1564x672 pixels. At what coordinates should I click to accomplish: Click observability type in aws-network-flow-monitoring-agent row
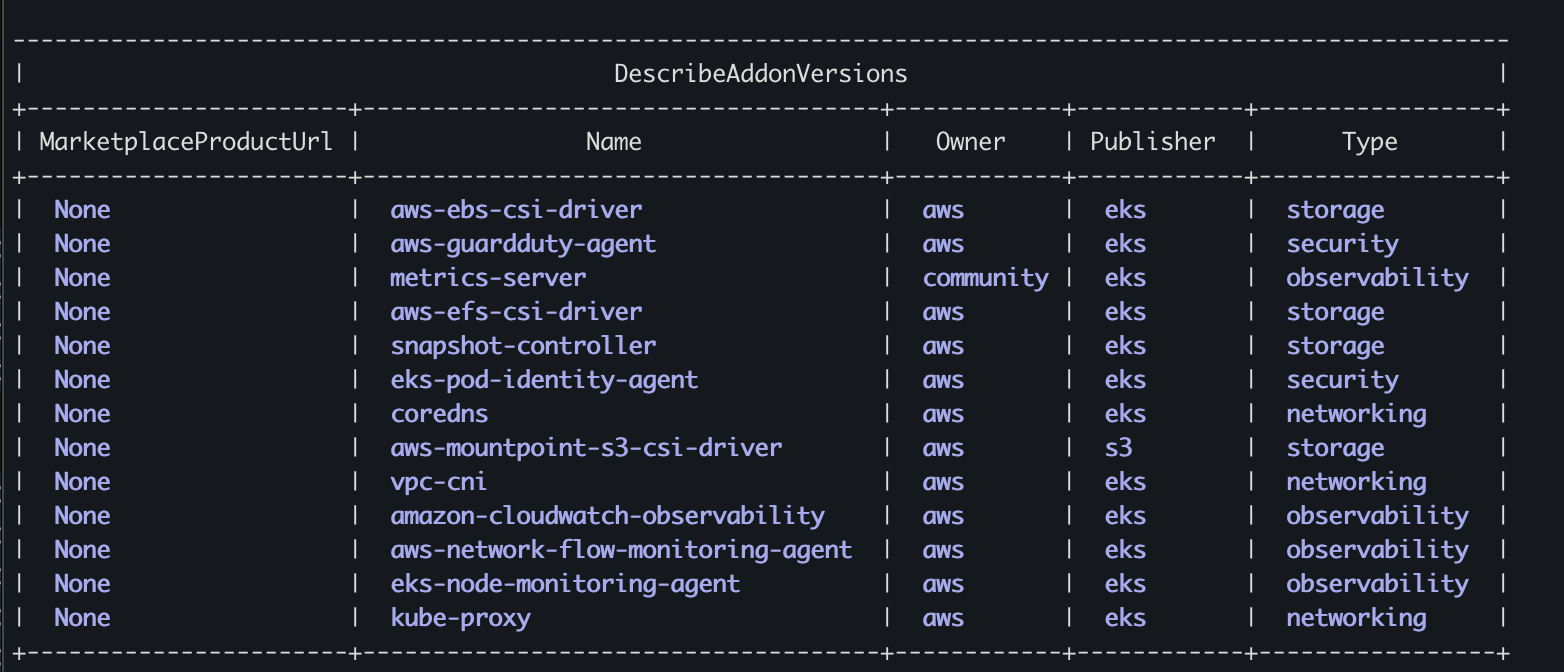click(1377, 550)
